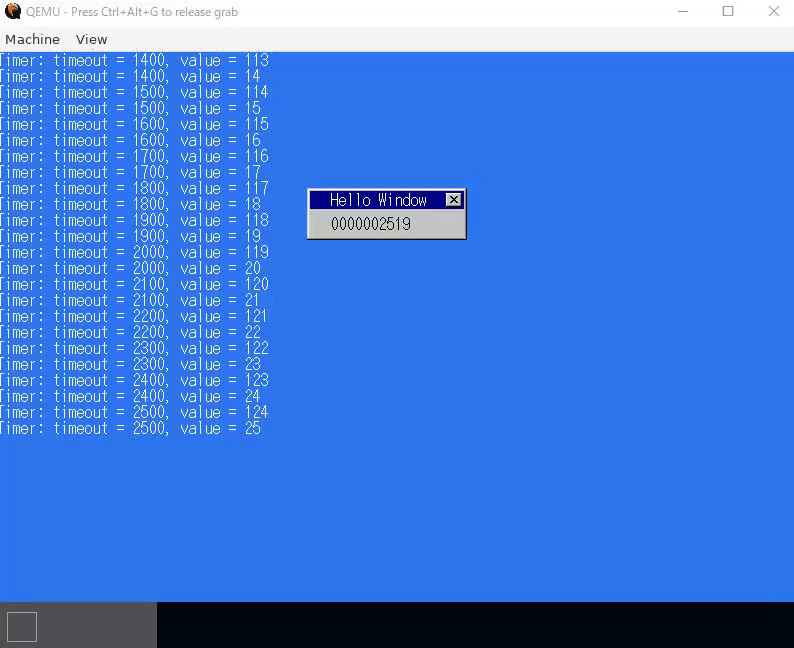Click the line with value = 18

tap(130, 205)
